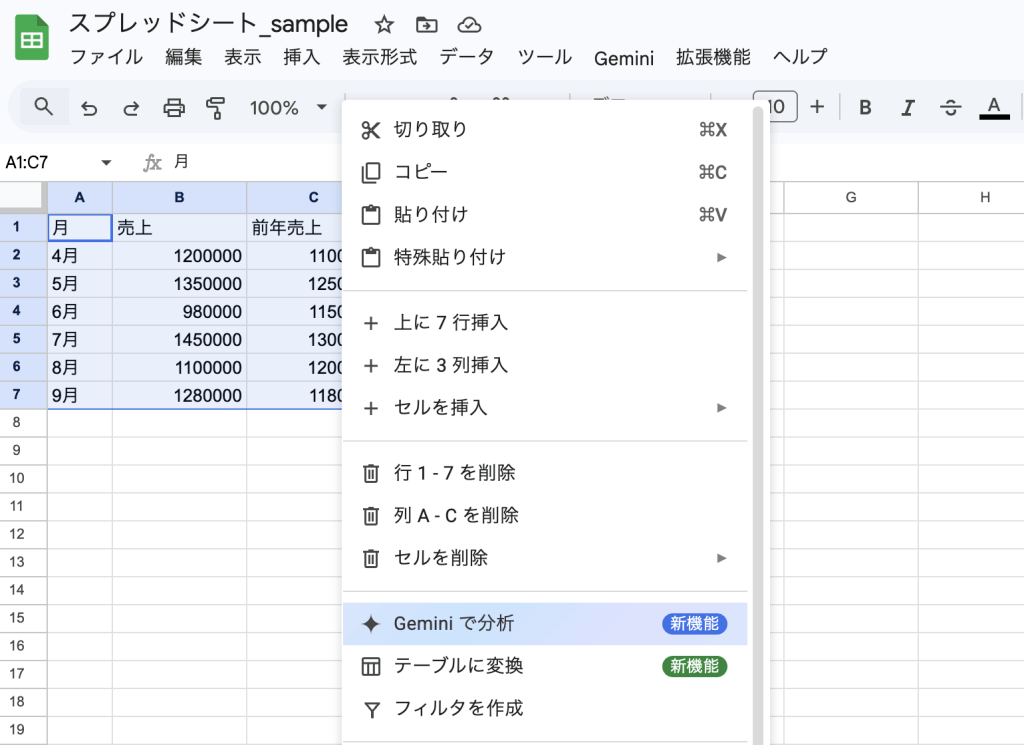Star the スプレッドシート_sample document
The height and width of the screenshot is (745, 1024).
tap(384, 25)
